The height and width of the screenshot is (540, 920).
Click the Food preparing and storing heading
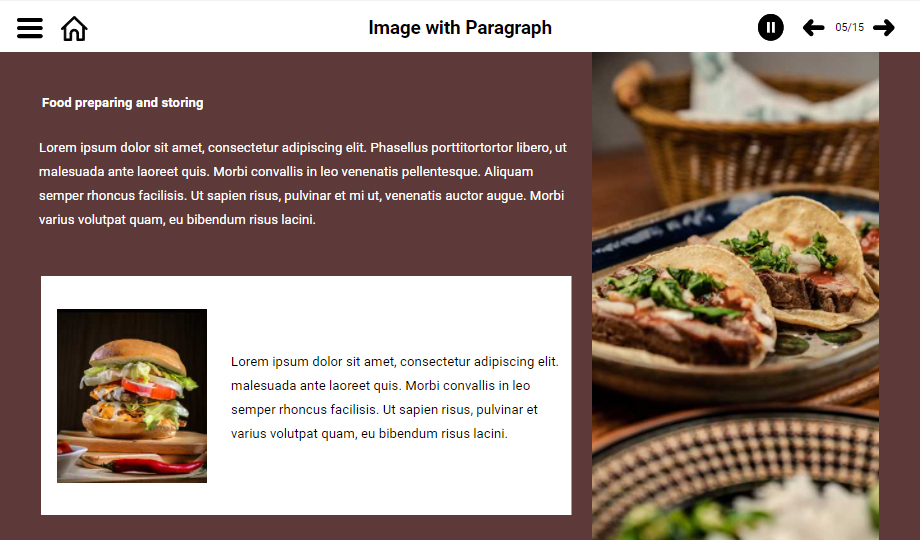tap(123, 103)
